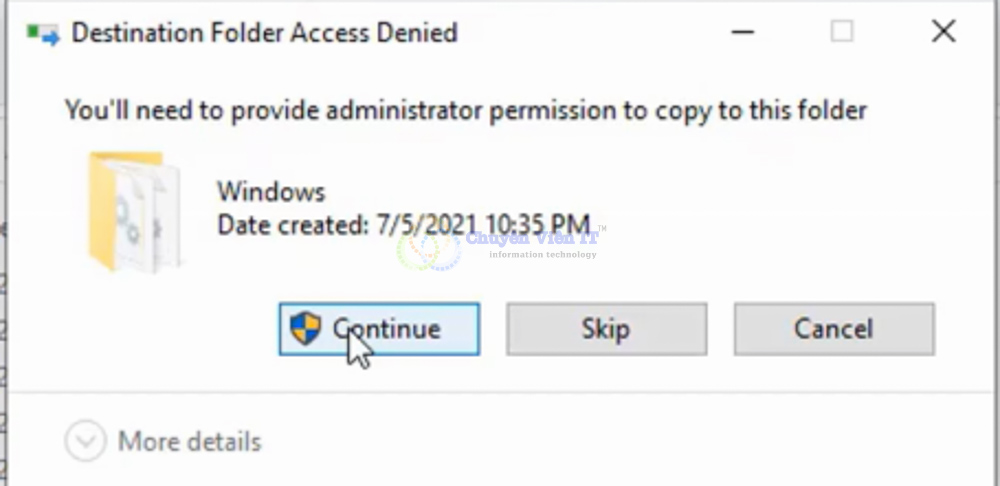This screenshot has width=1000, height=486.
Task: Click the administrator permission message text
Action: click(465, 110)
